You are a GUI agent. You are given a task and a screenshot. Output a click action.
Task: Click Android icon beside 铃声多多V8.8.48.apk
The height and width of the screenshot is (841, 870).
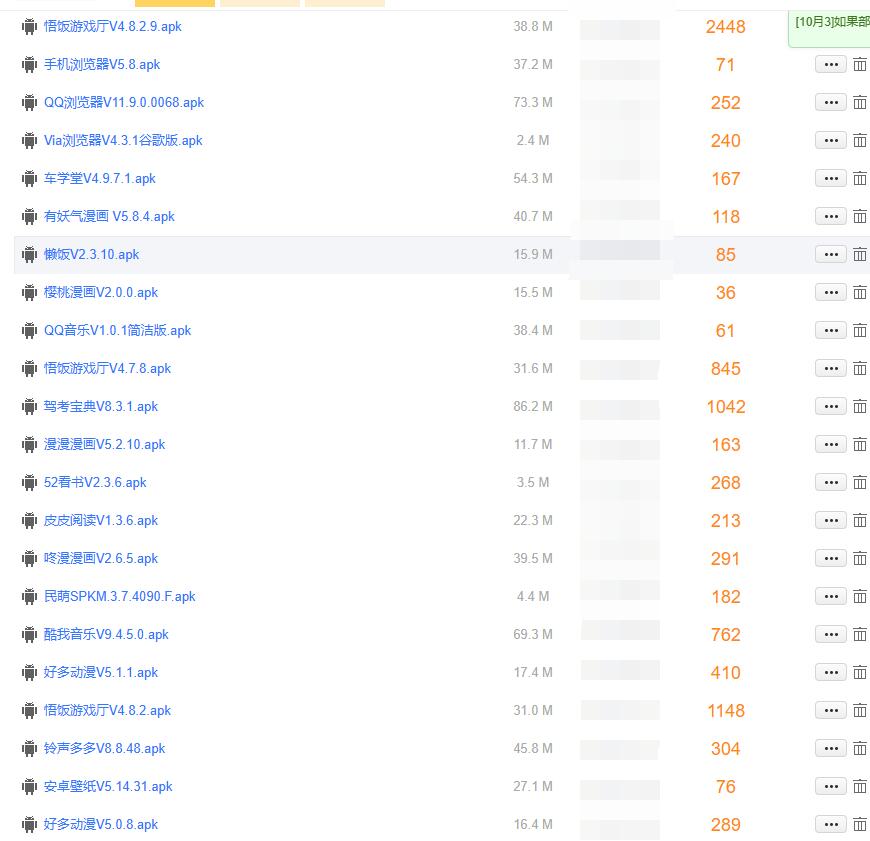tap(30, 748)
